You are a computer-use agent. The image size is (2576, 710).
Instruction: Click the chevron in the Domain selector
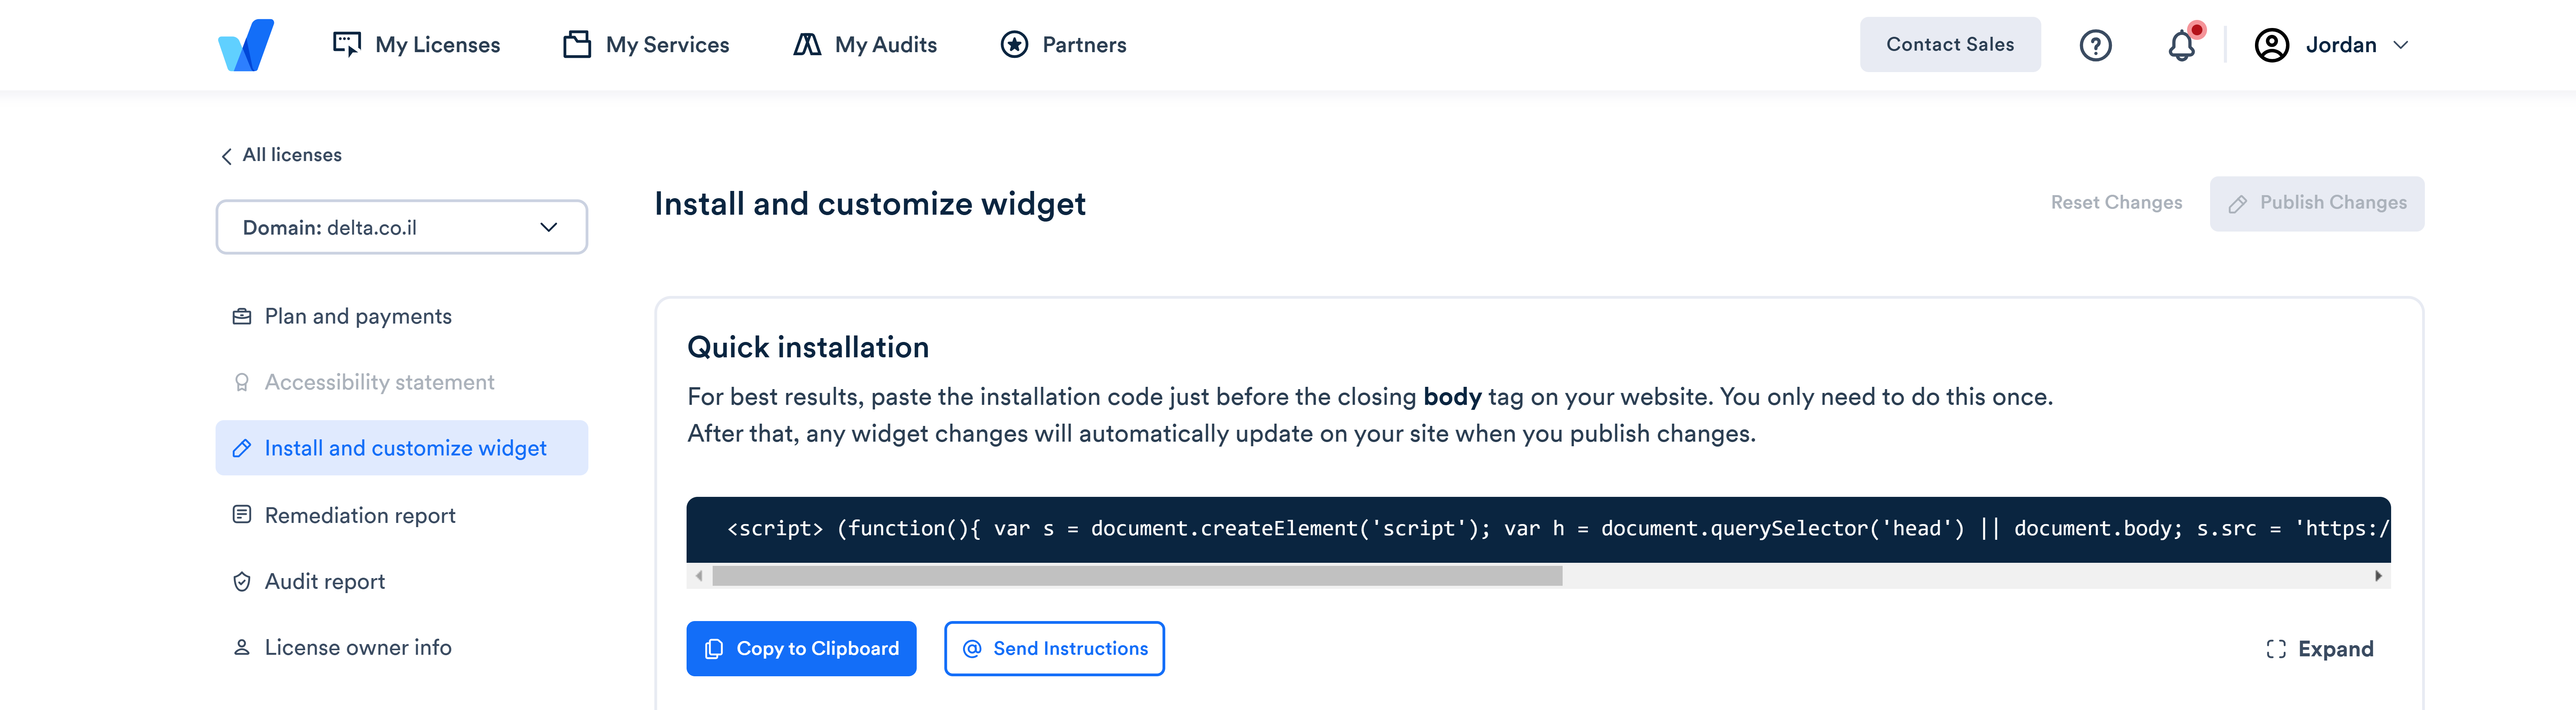548,227
